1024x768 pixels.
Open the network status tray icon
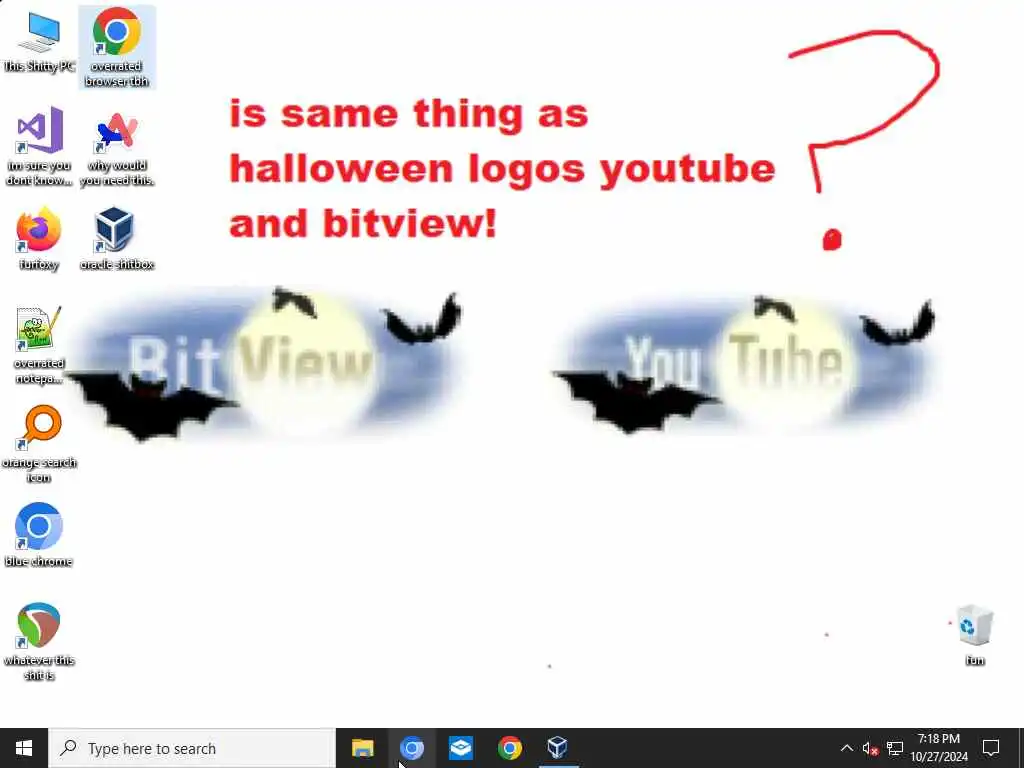(895, 748)
